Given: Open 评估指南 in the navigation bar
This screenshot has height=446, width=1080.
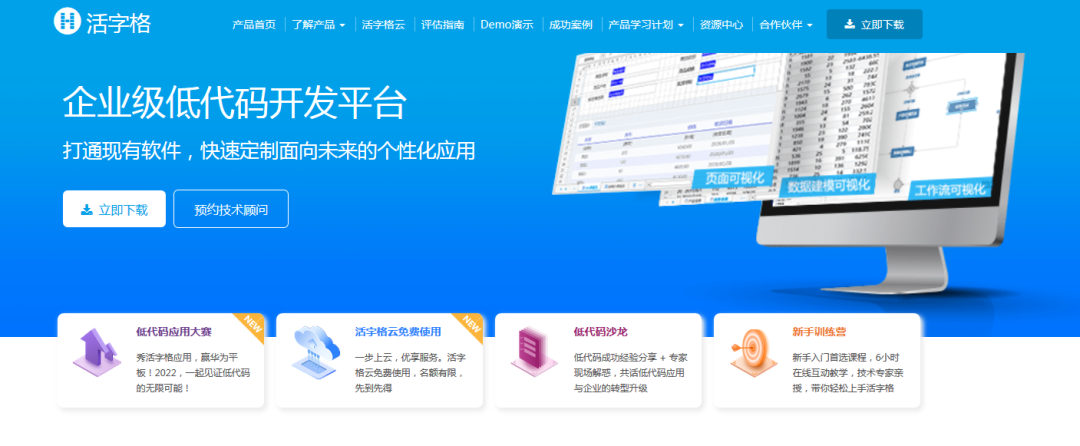Looking at the screenshot, I should coord(443,25).
